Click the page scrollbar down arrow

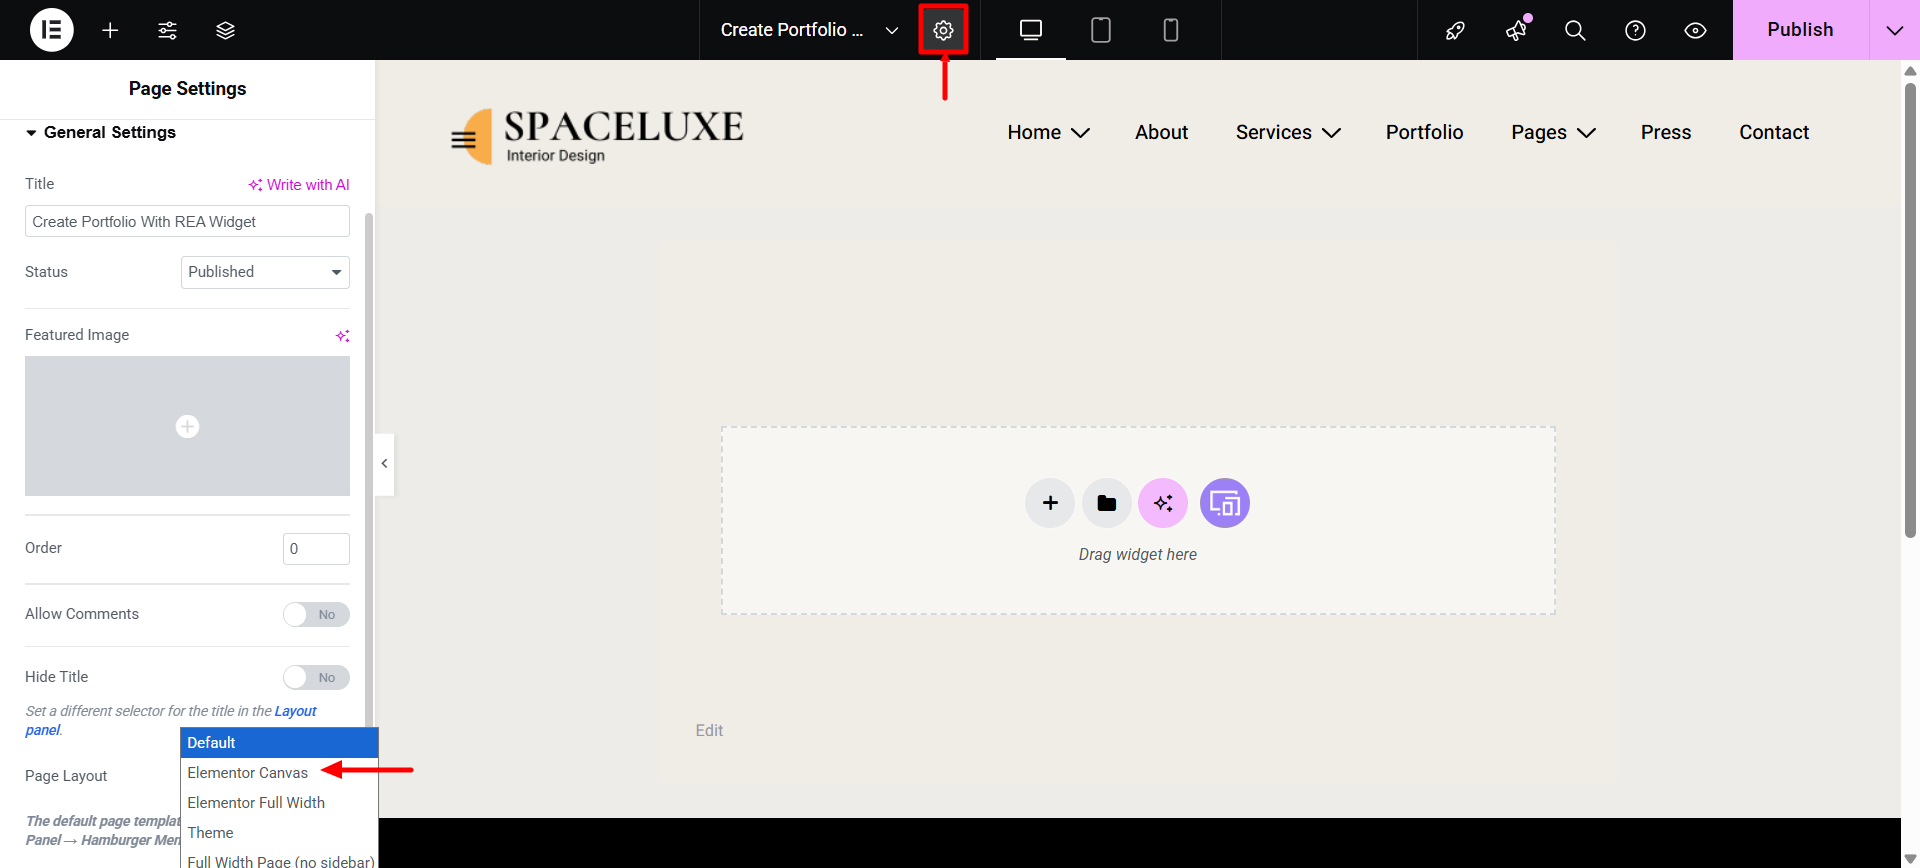[1910, 859]
